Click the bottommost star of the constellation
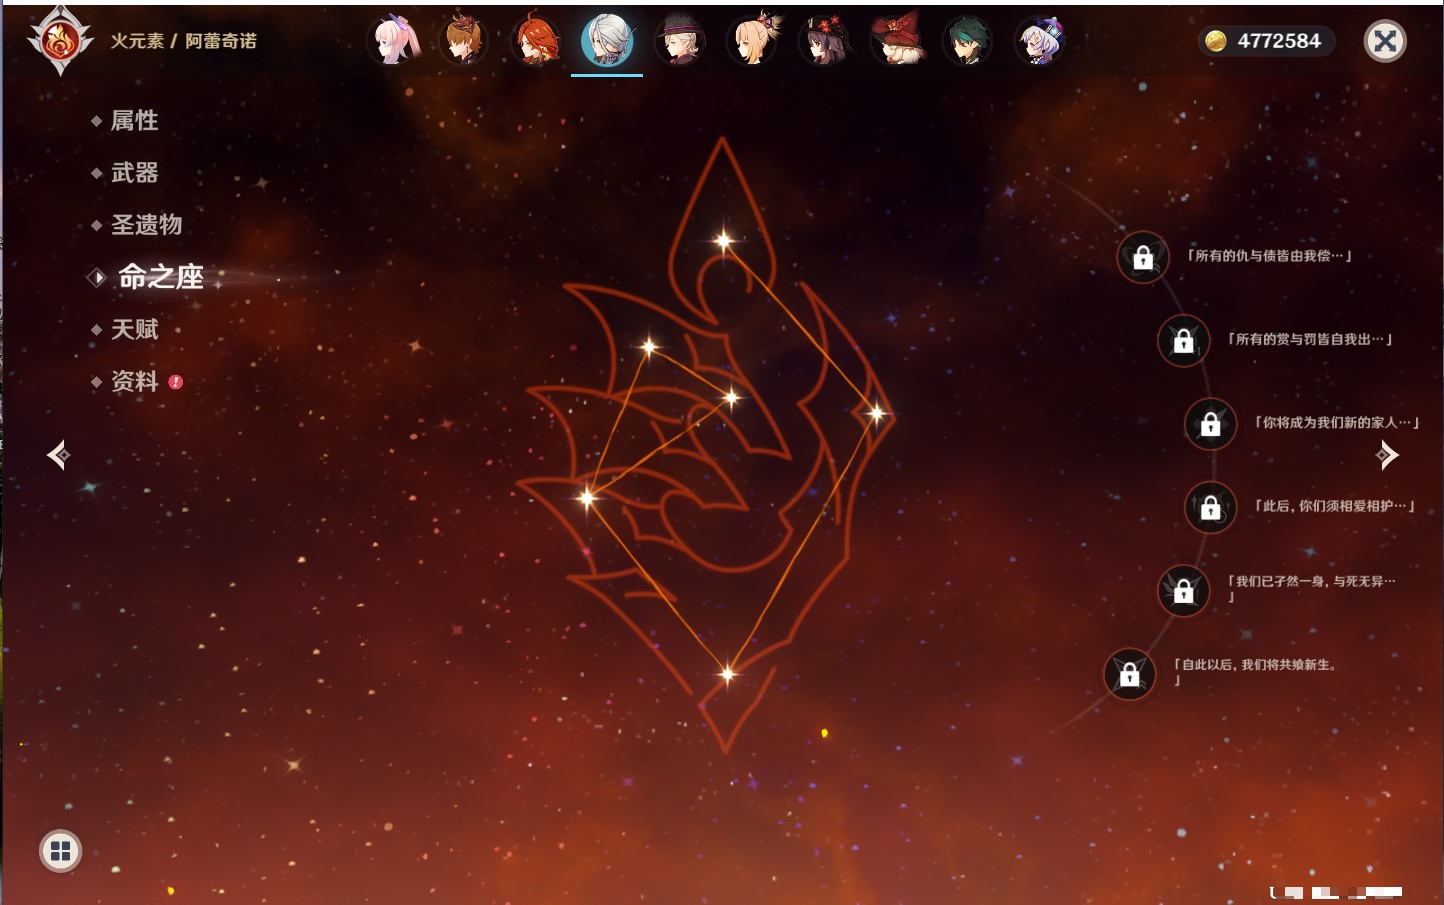This screenshot has width=1444, height=905. click(727, 674)
